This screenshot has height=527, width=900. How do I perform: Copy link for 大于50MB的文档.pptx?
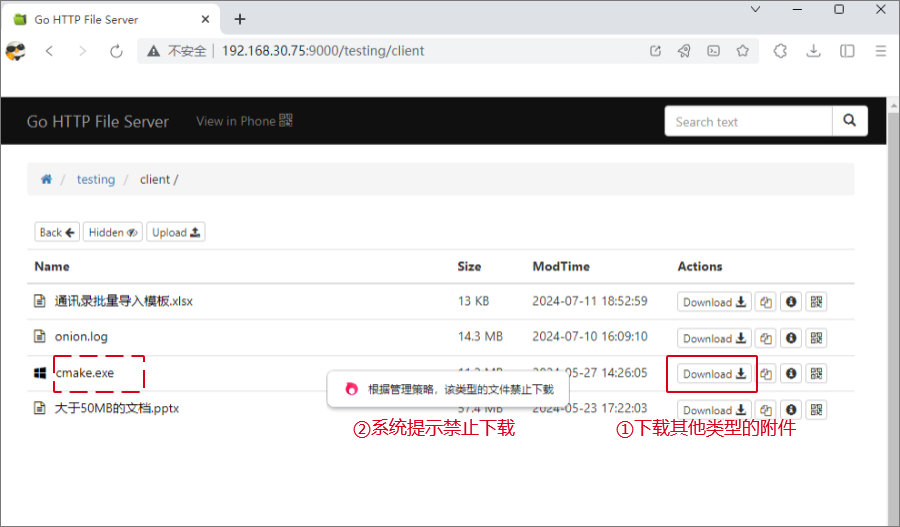click(766, 410)
